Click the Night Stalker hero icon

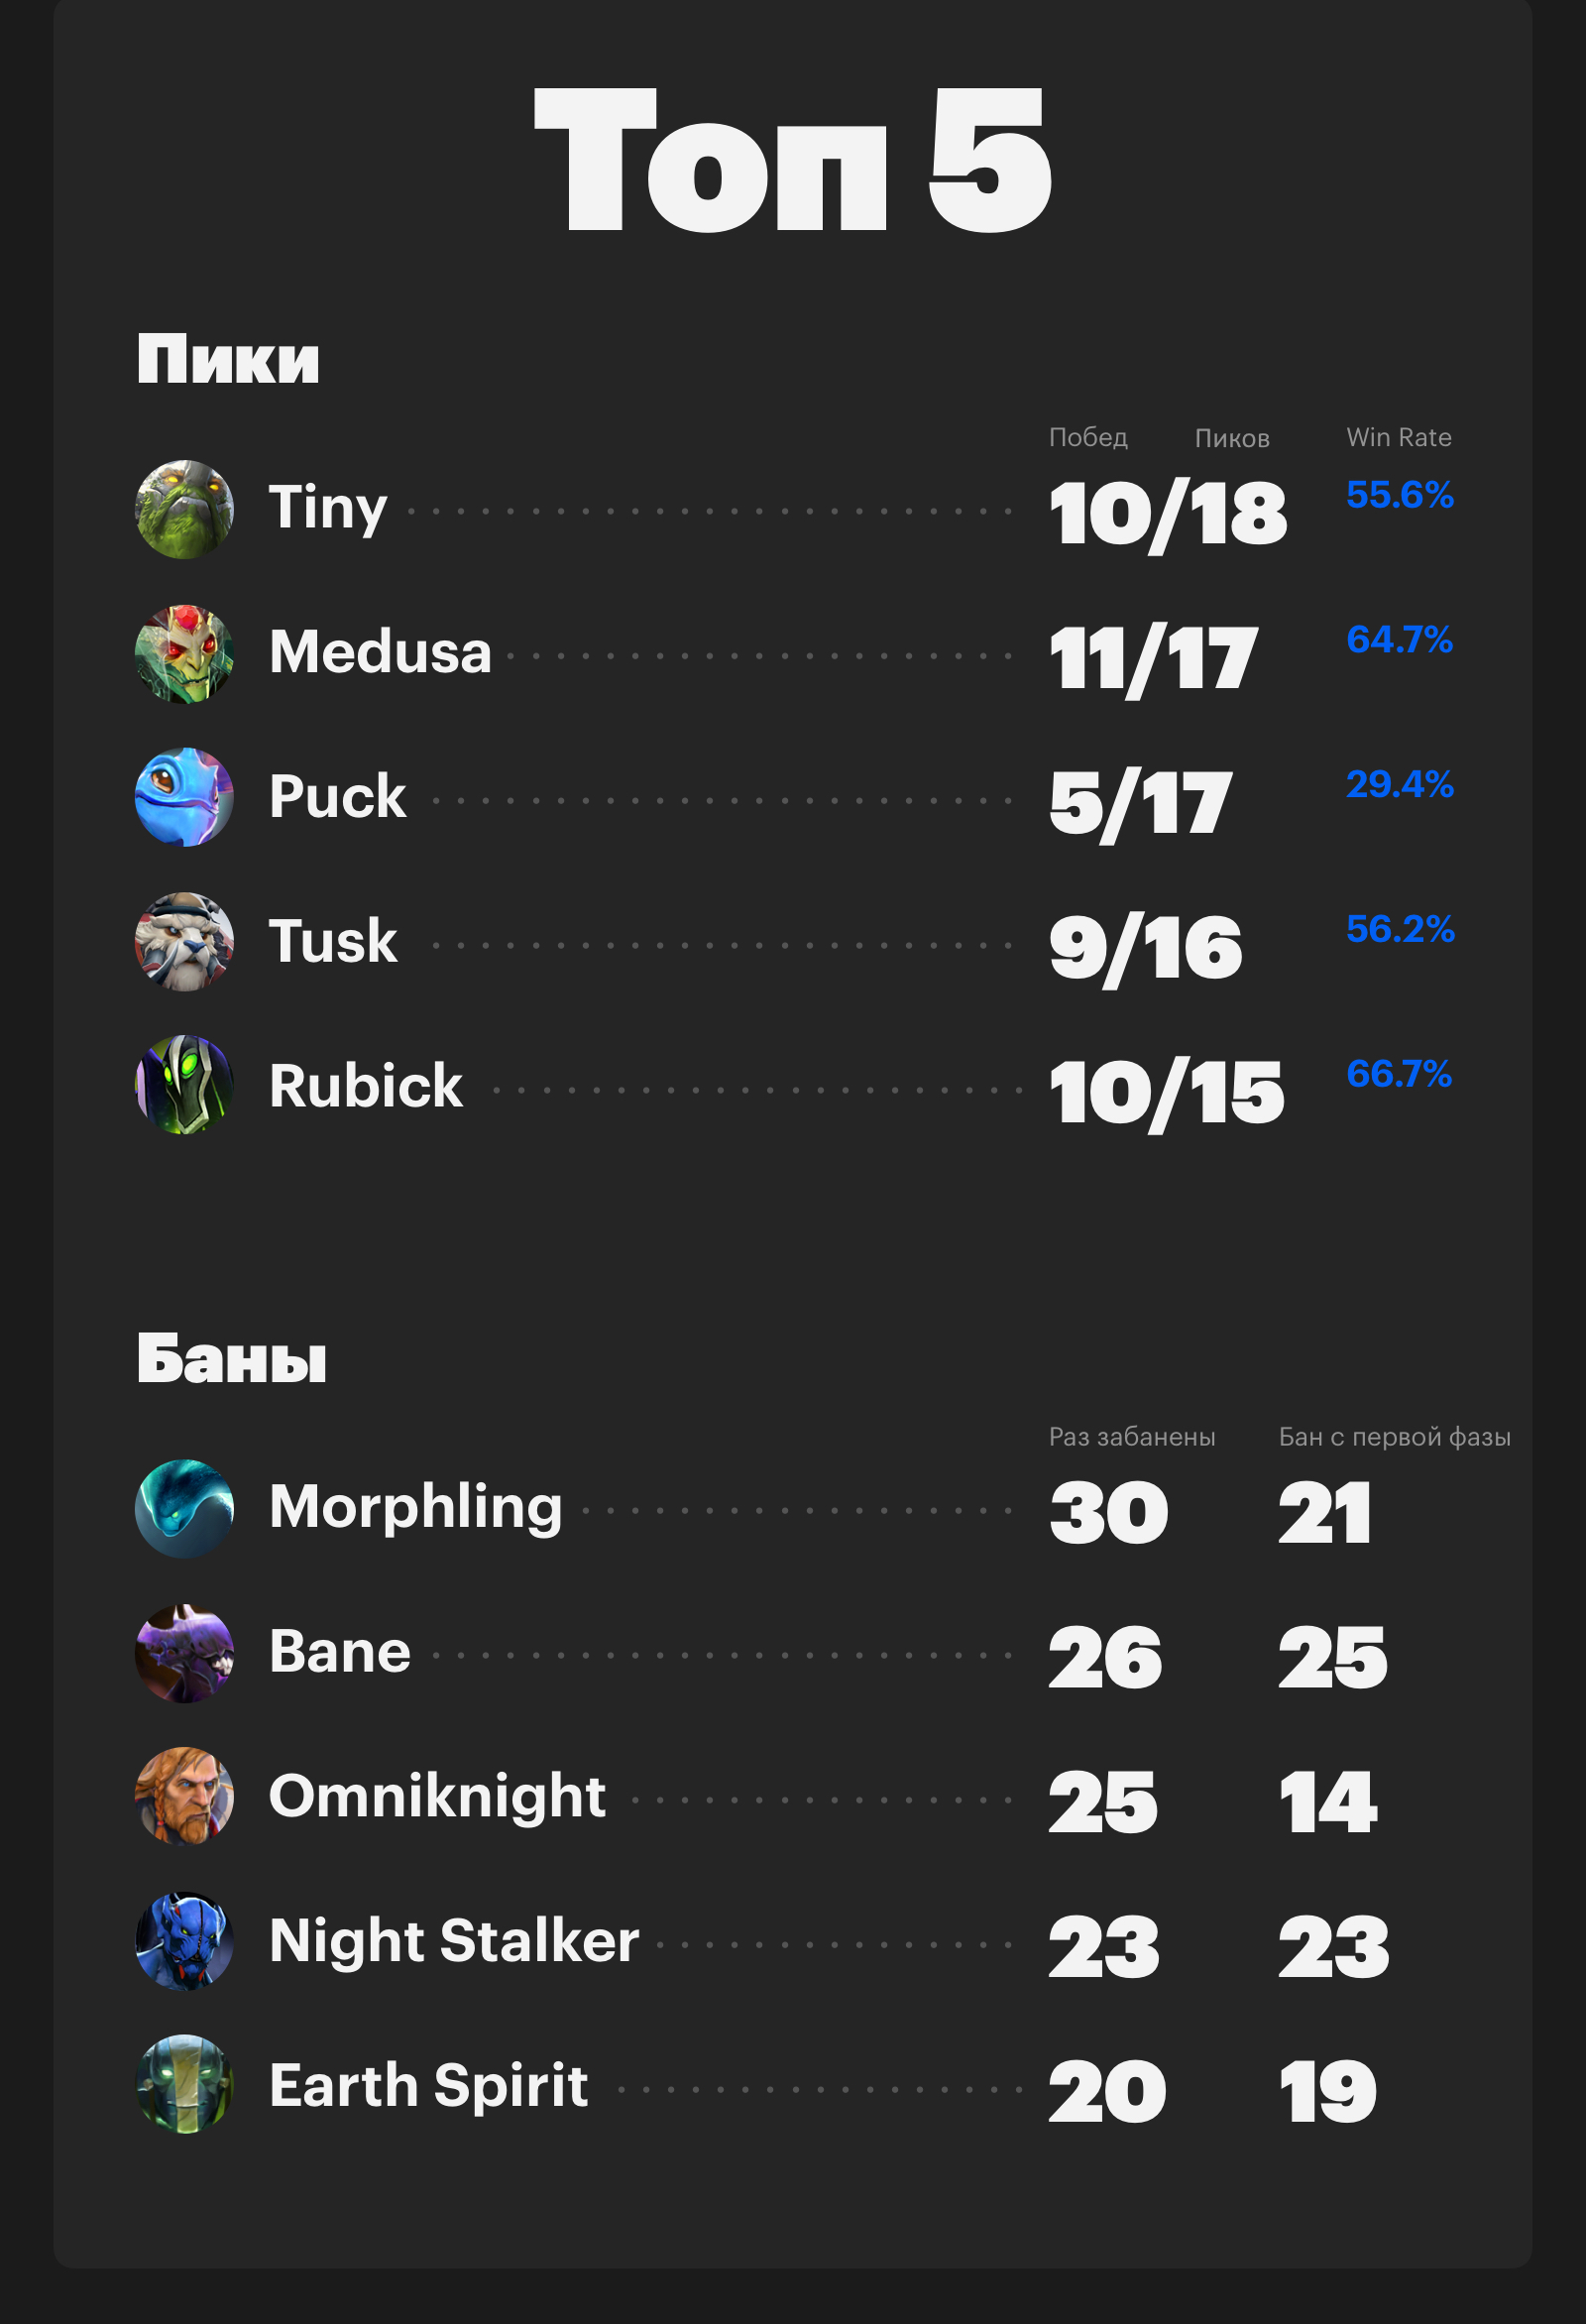coord(185,1941)
